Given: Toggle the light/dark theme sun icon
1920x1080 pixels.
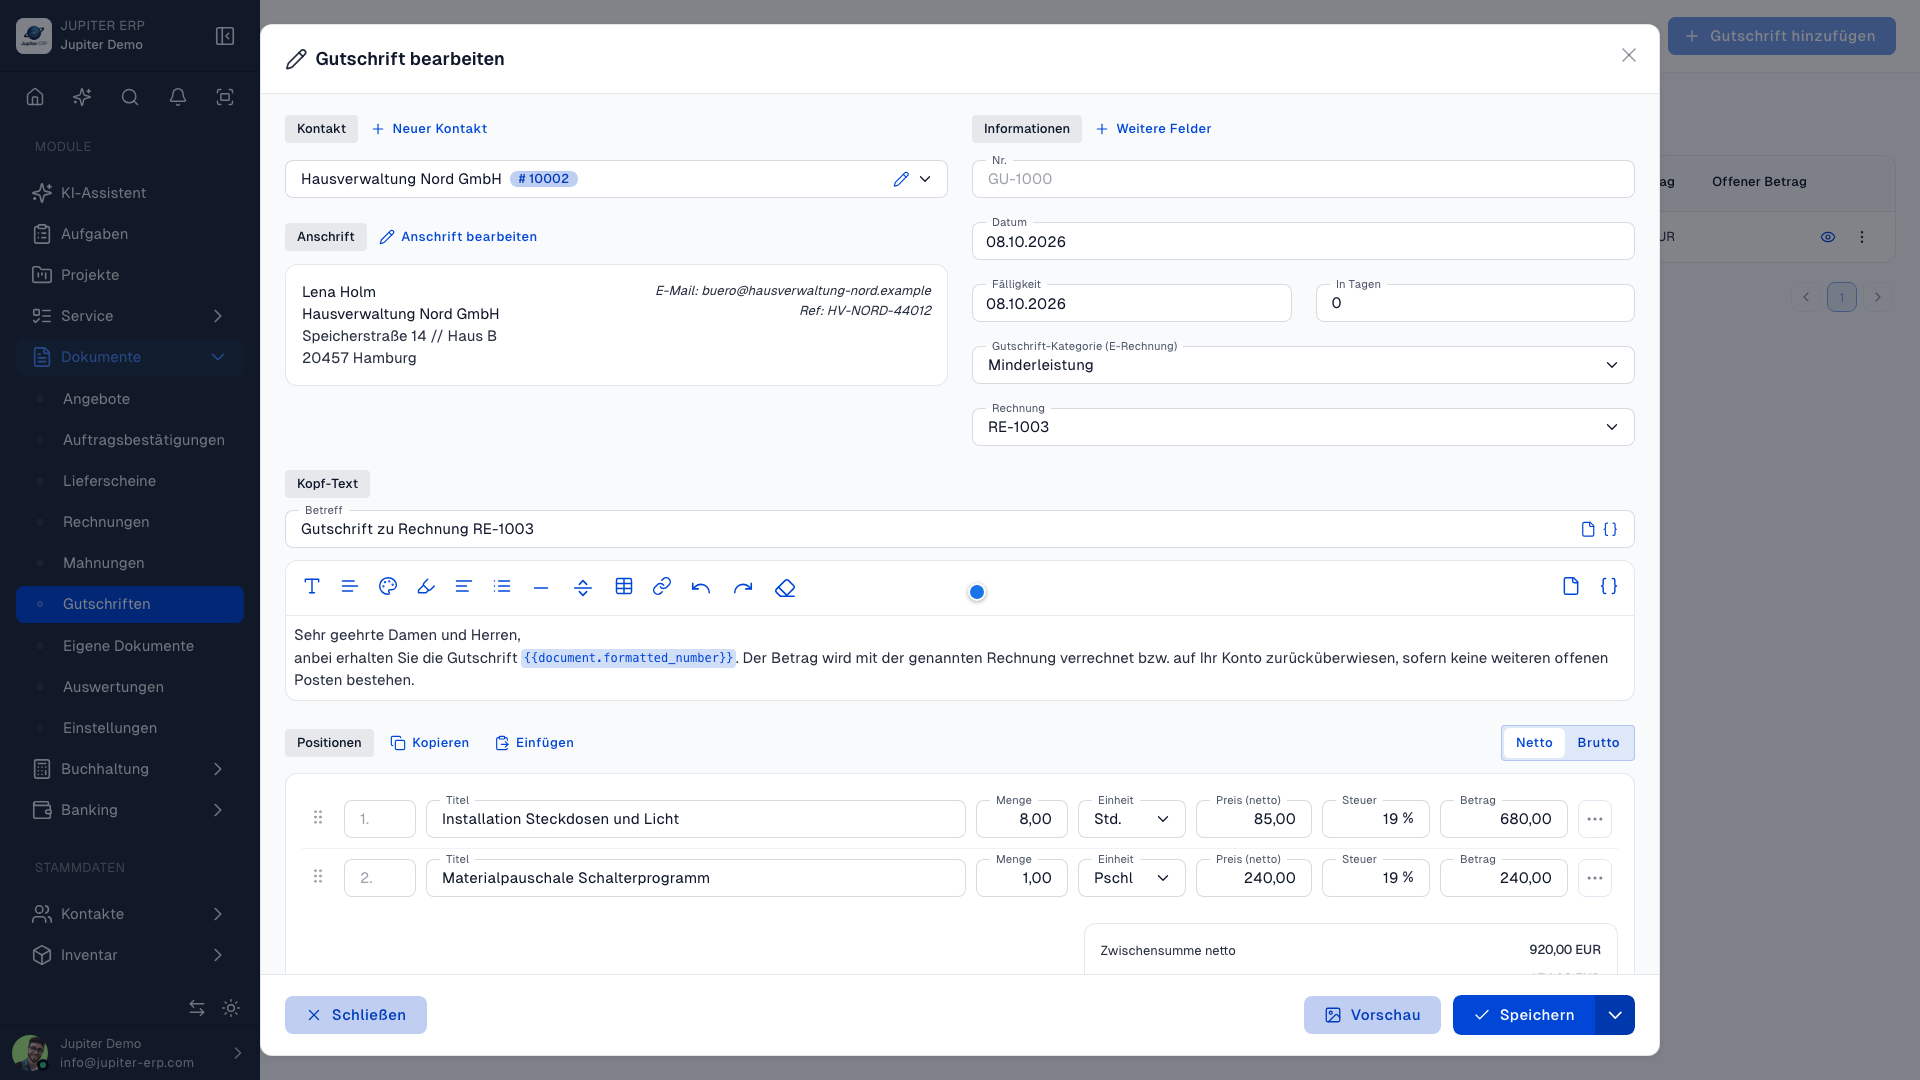Looking at the screenshot, I should coord(231,1008).
